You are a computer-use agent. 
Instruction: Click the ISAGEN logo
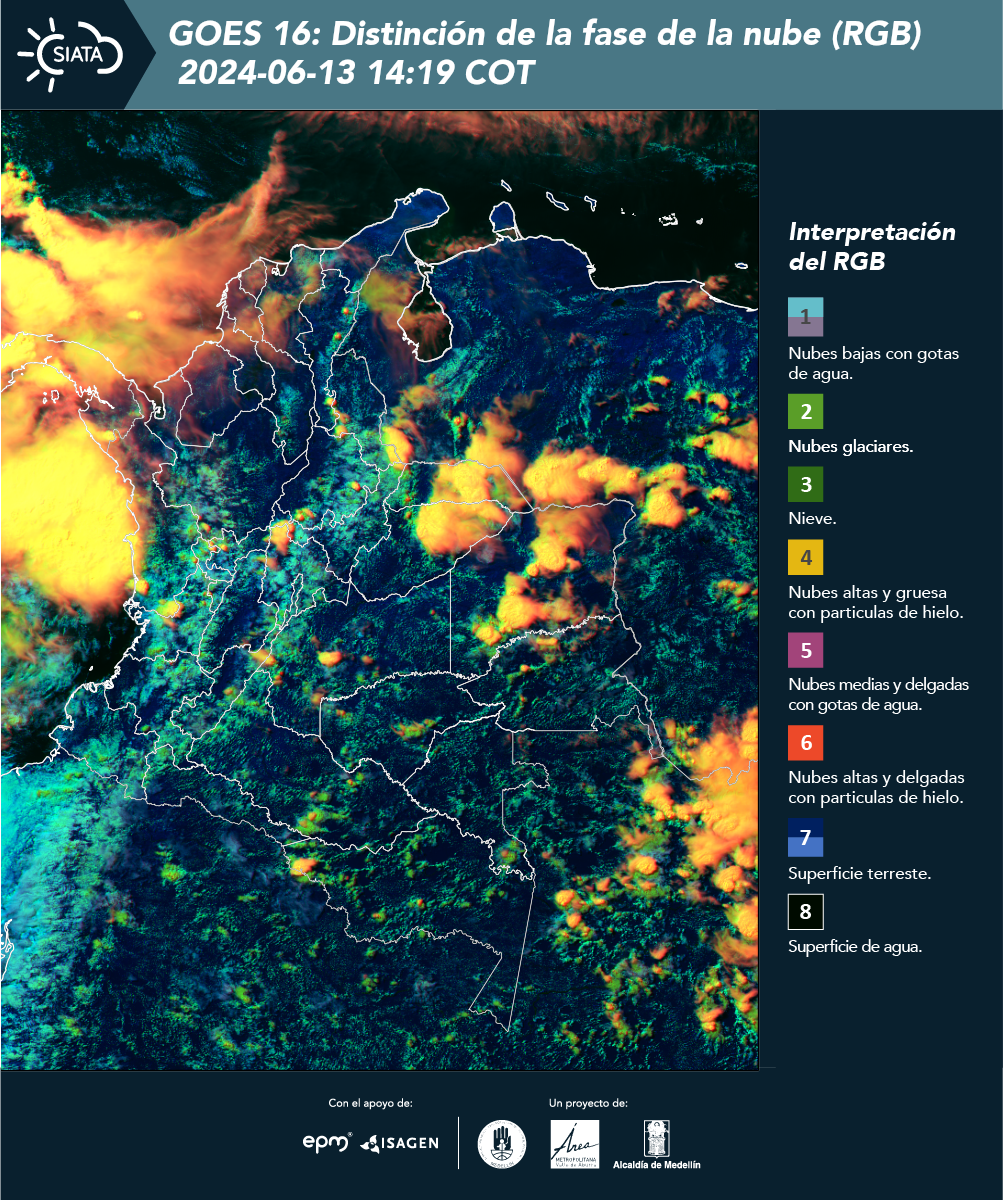(399, 1143)
